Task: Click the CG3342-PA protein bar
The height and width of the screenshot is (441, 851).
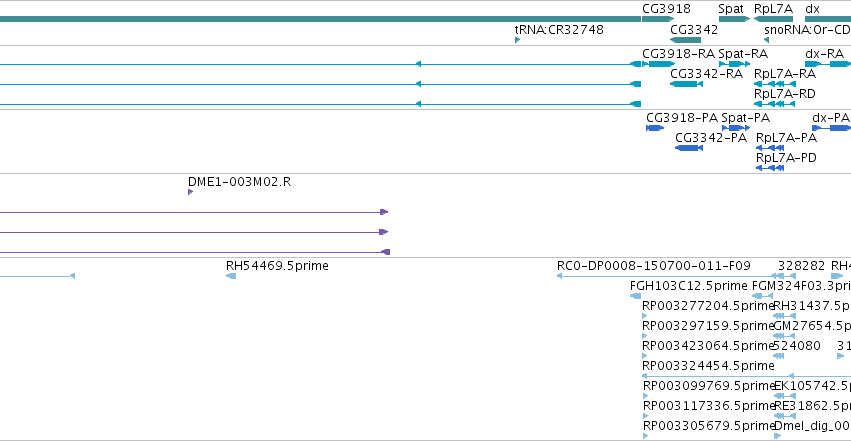Action: [689, 148]
